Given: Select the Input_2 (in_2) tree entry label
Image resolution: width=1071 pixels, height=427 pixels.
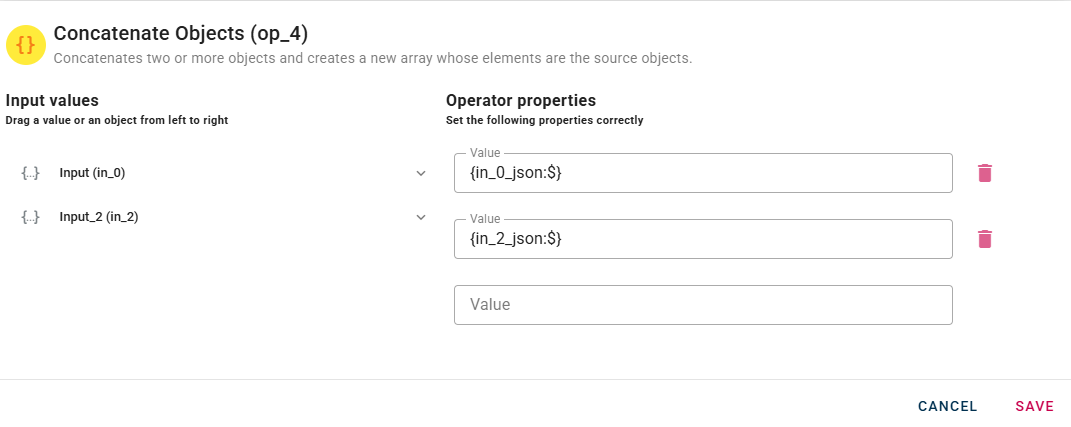Looking at the screenshot, I should coord(99,217).
